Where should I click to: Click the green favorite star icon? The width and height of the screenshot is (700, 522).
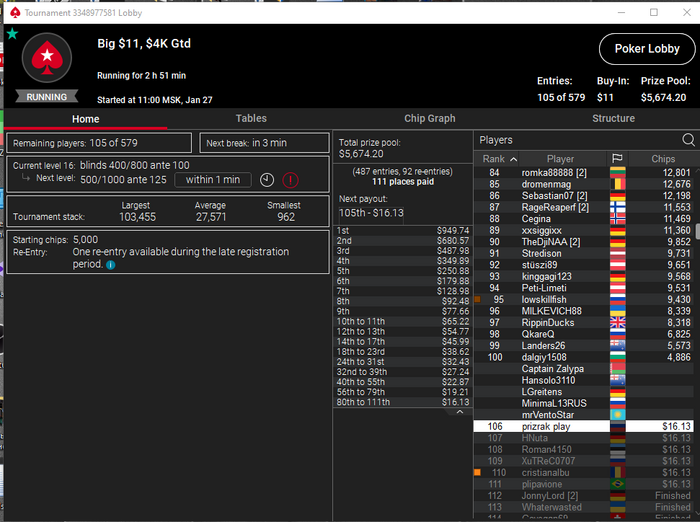point(12,33)
